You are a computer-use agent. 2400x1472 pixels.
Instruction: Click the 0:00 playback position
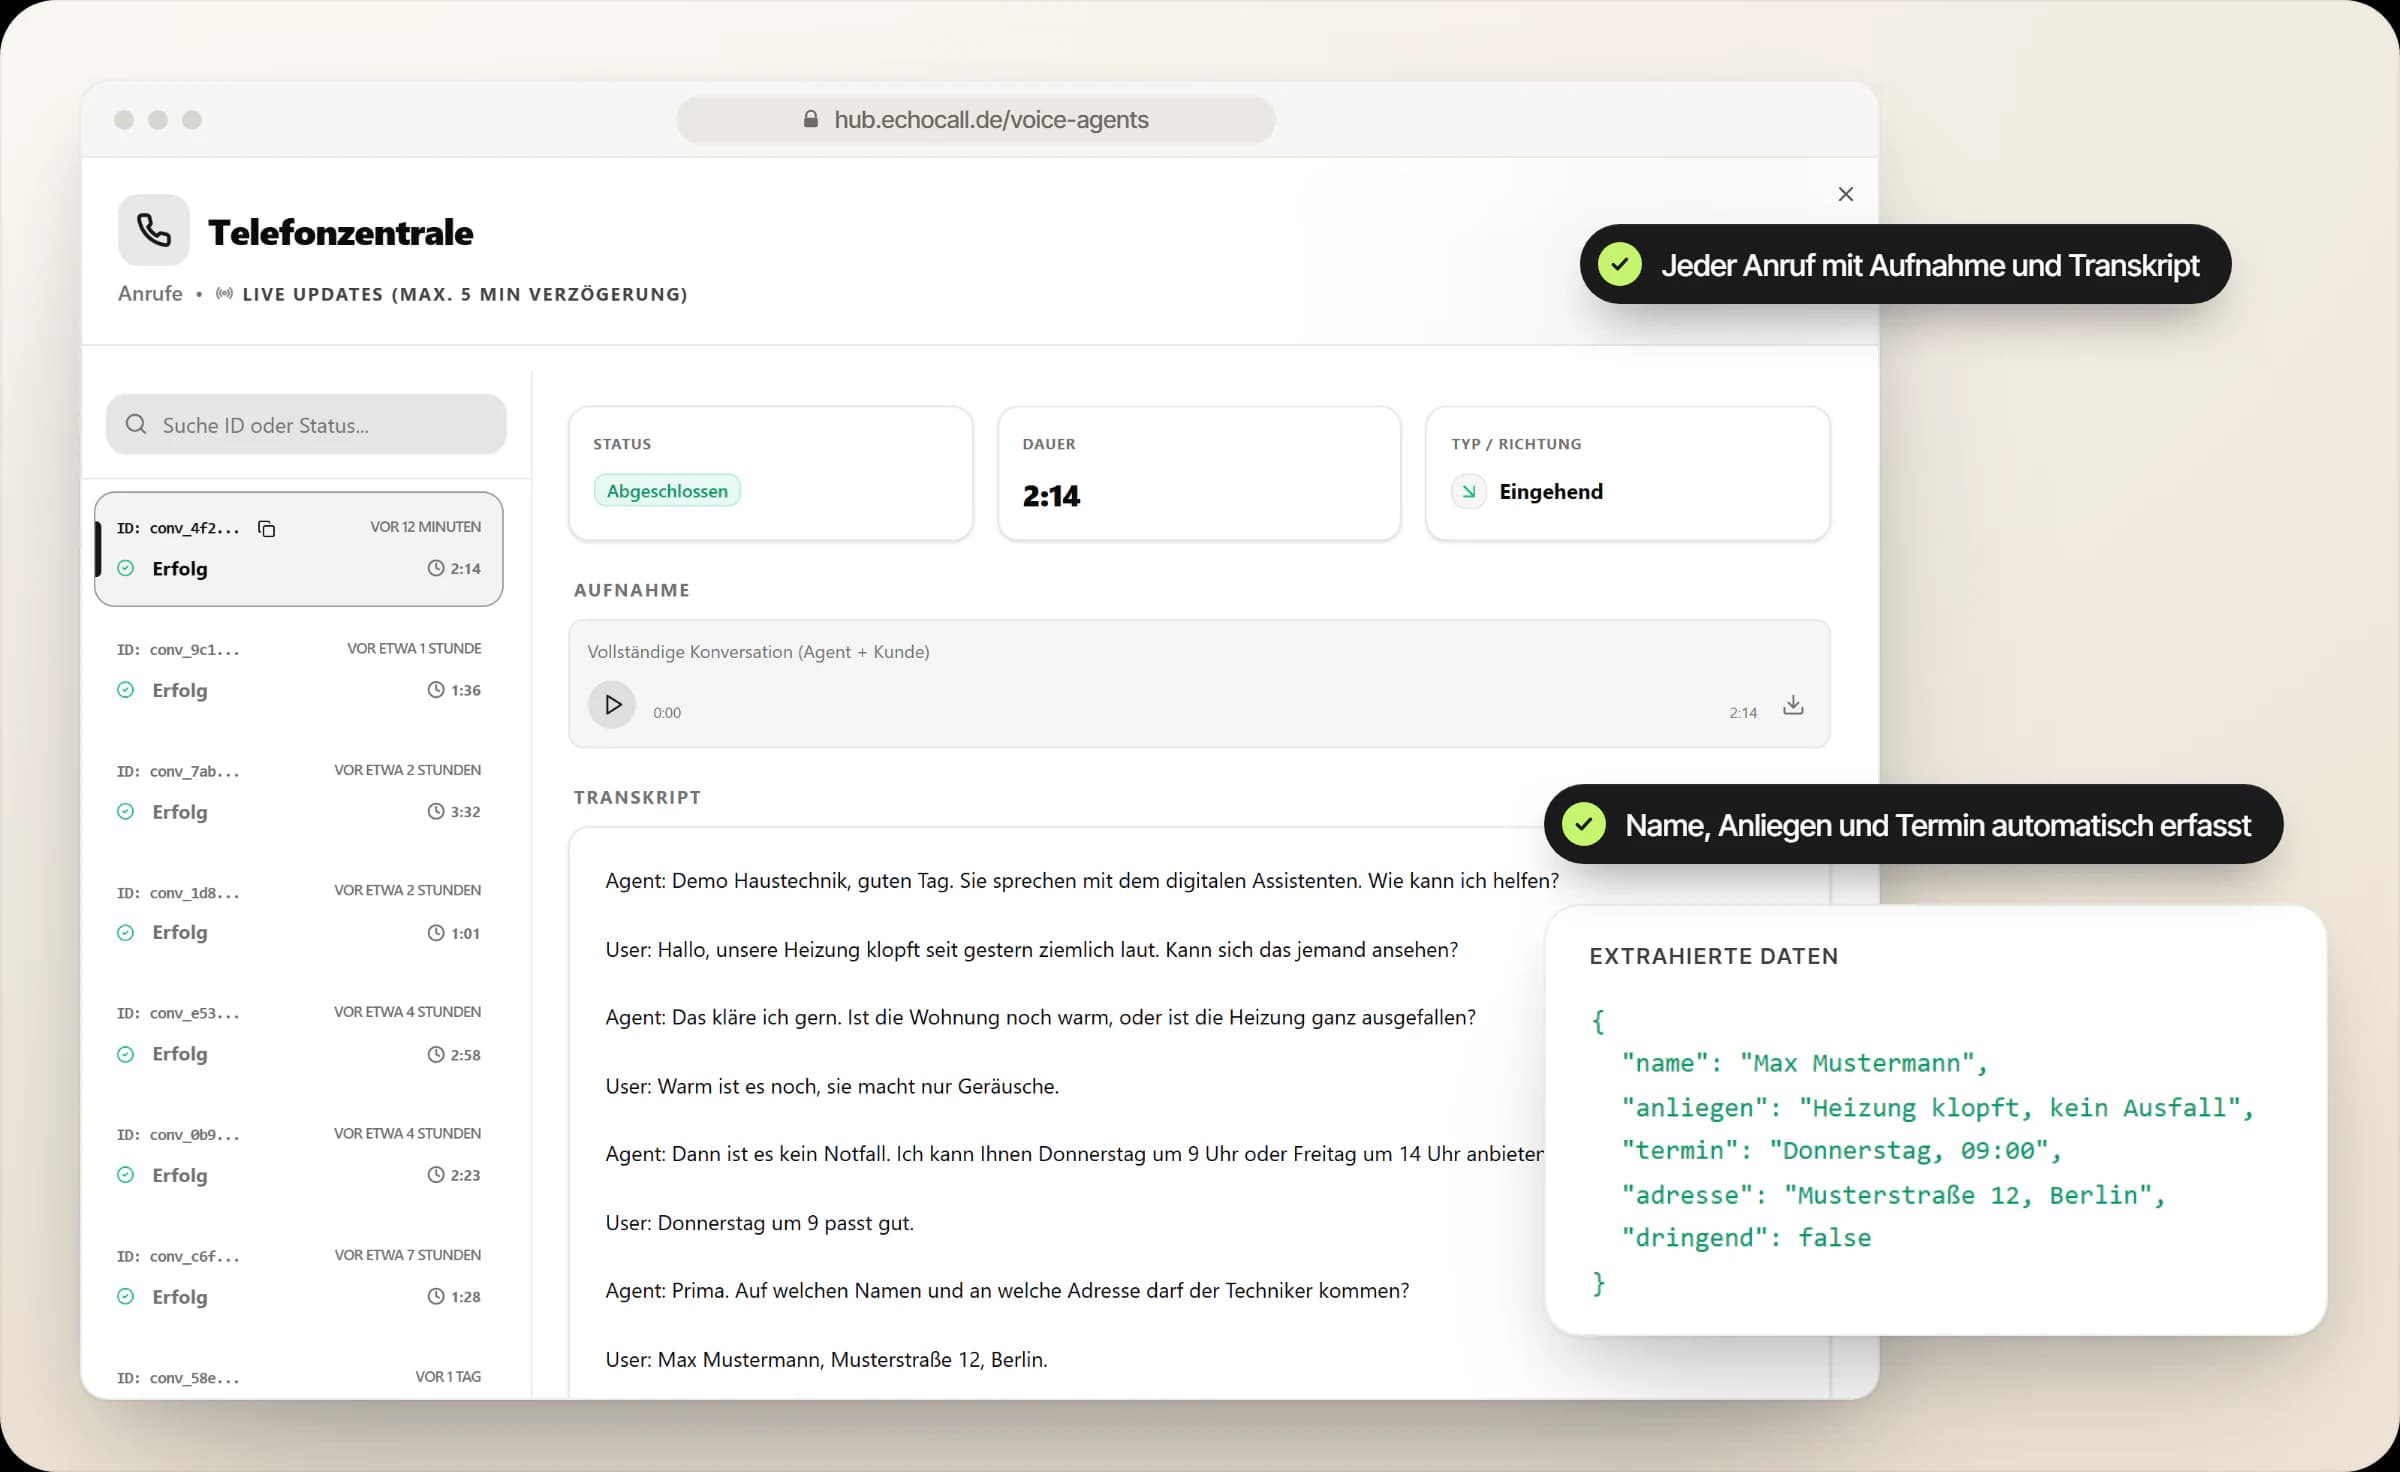667,713
